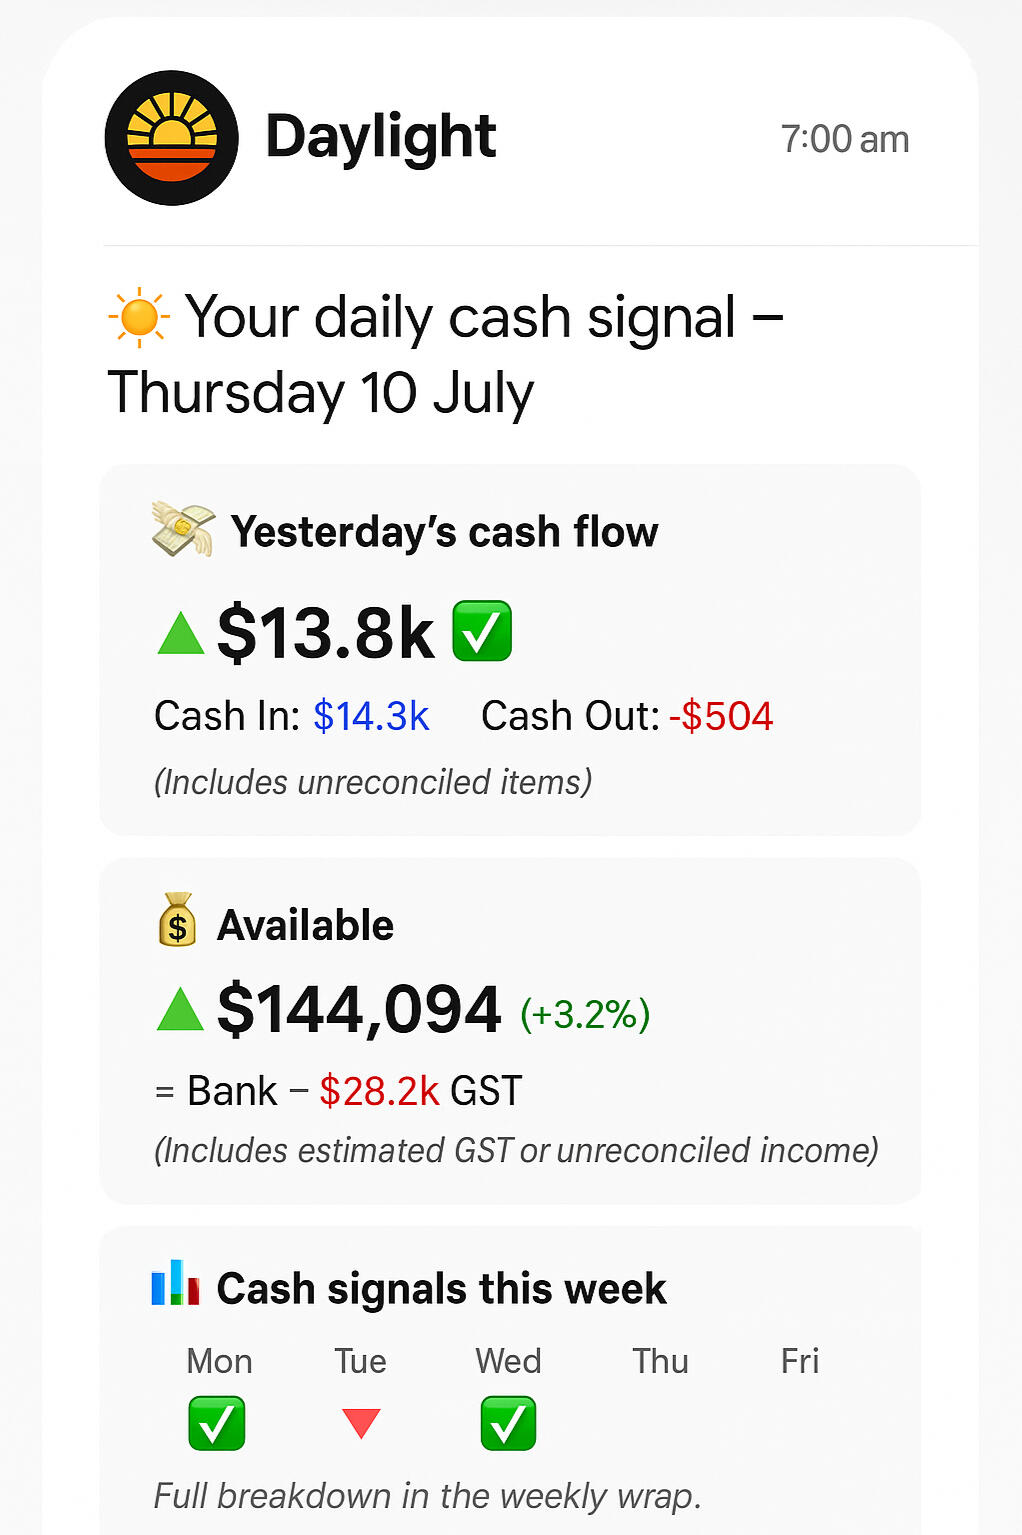Click the 7:00 am timestamp
This screenshot has width=1022, height=1535.
tap(844, 140)
